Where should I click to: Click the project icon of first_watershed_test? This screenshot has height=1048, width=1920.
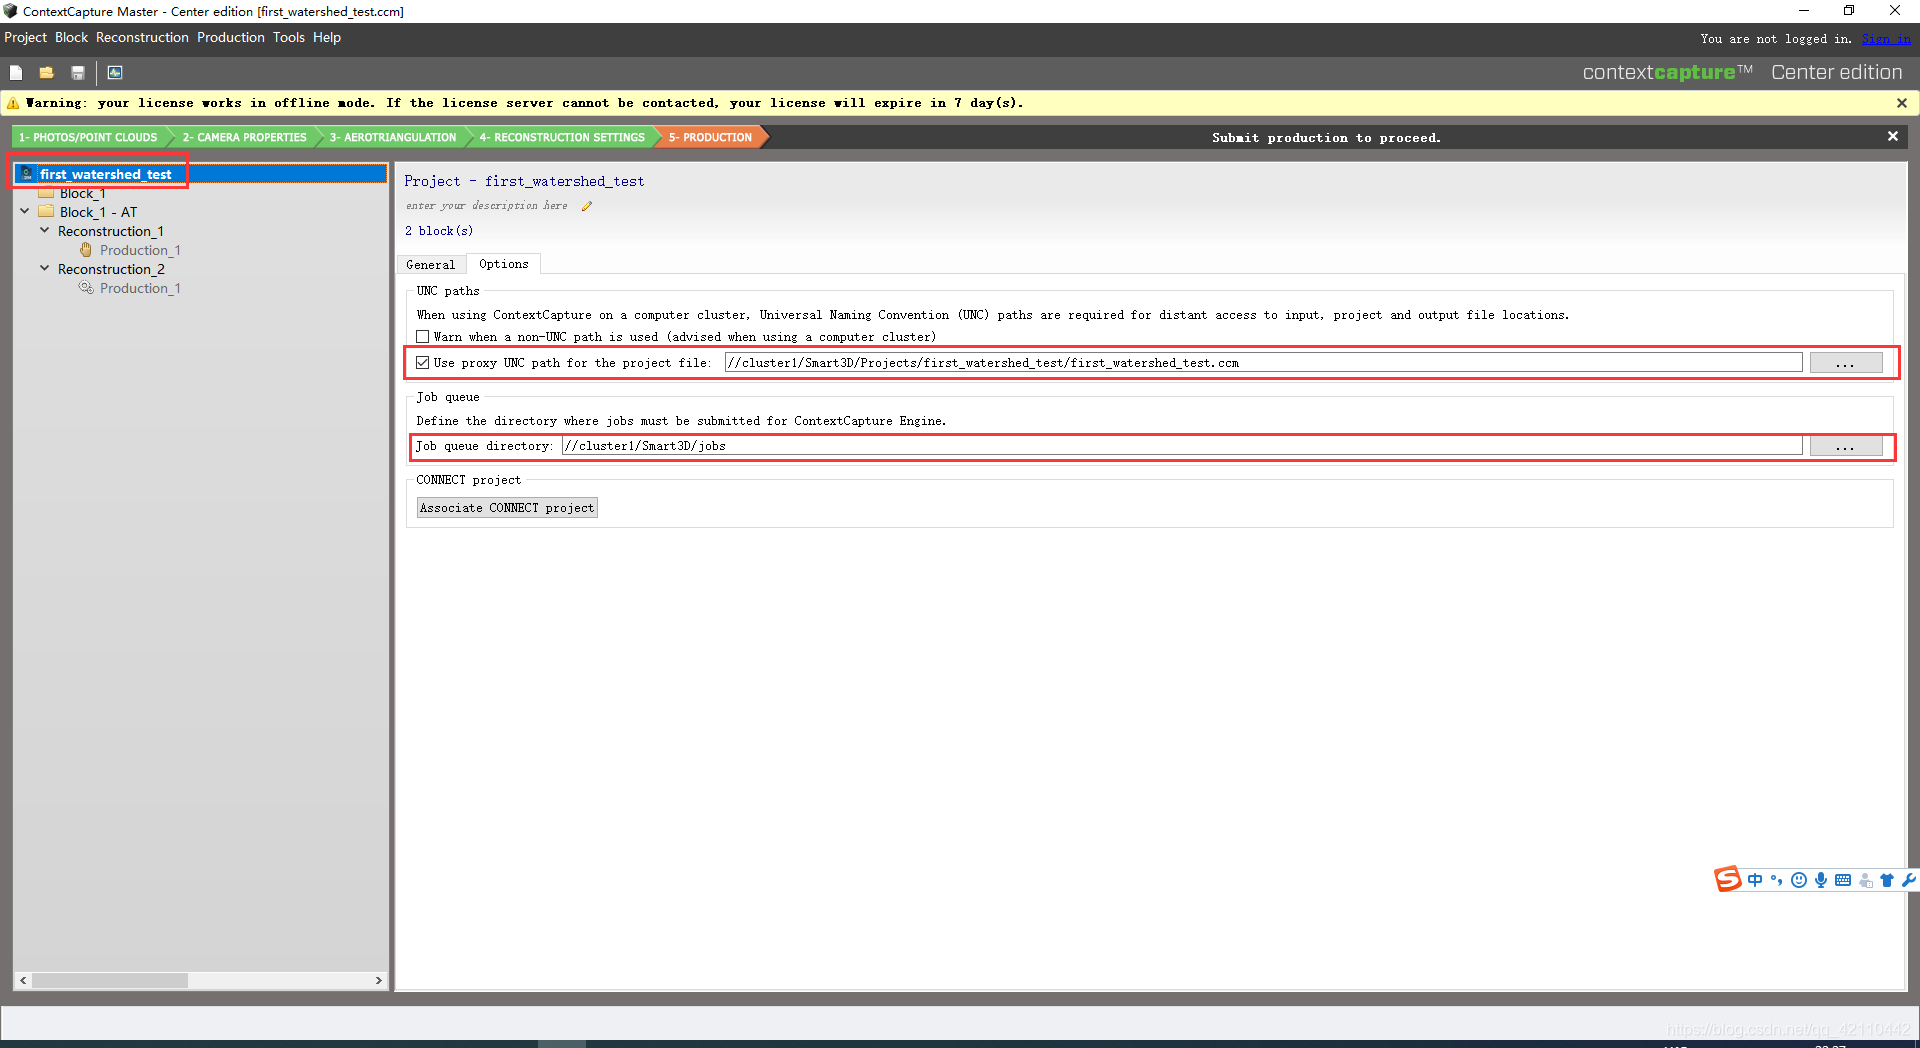pos(27,174)
